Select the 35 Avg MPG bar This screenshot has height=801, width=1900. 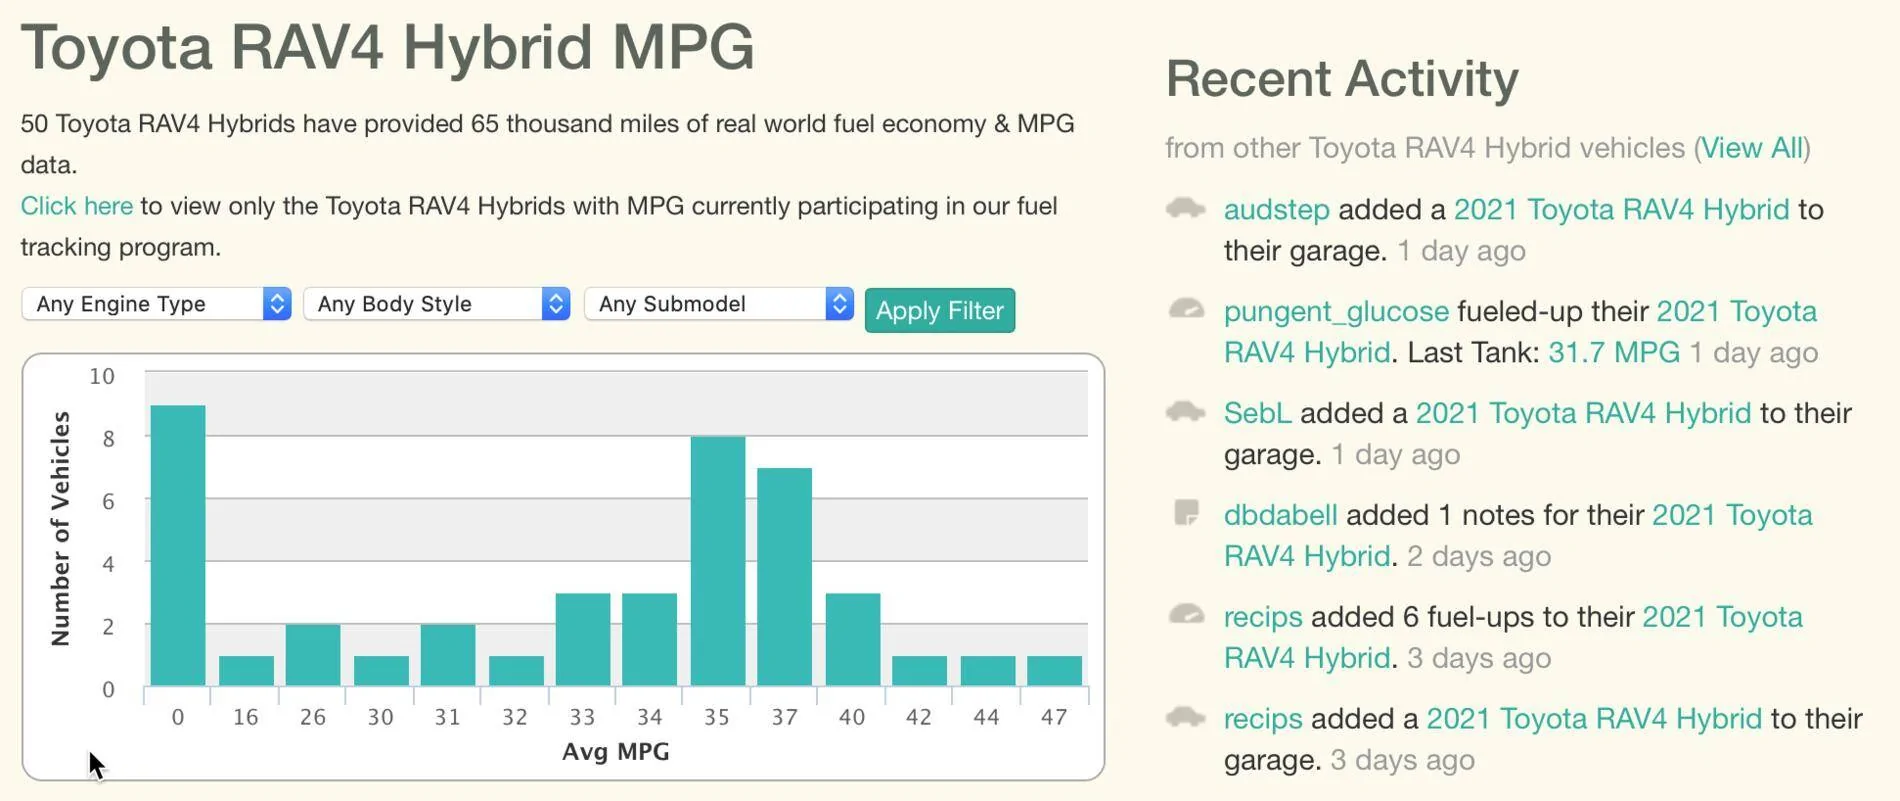718,561
